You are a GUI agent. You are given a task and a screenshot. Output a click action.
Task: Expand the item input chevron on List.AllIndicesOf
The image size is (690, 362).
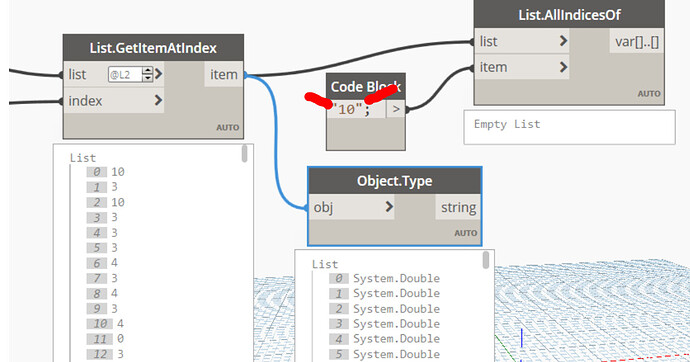pos(563,67)
